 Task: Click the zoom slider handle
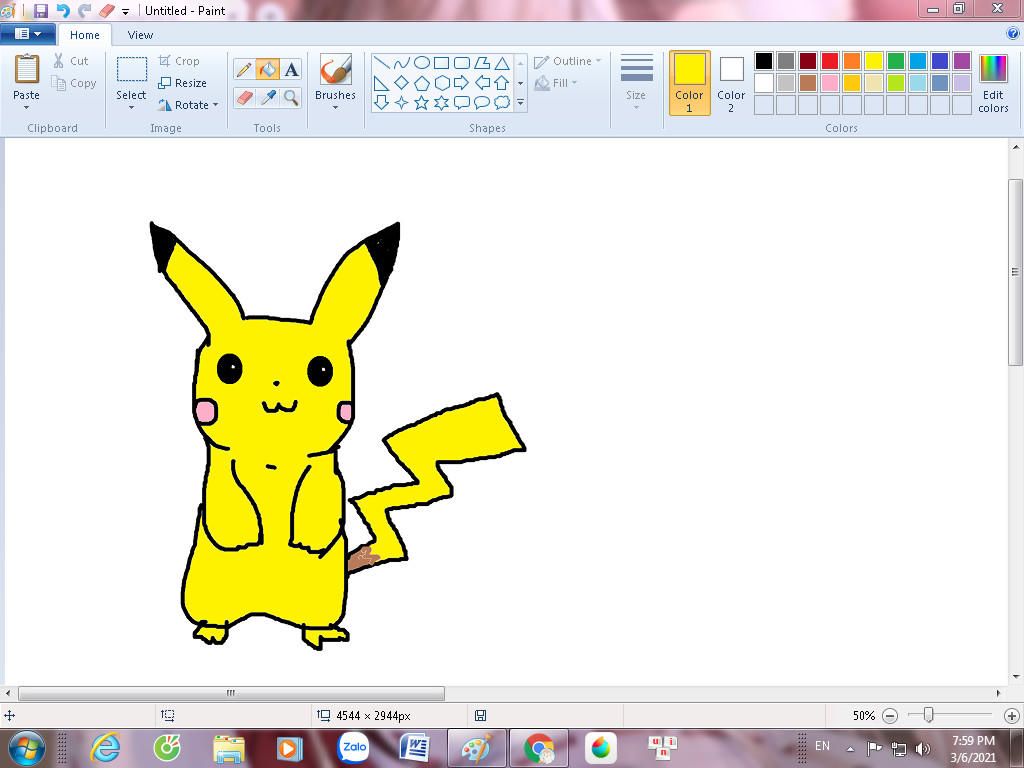928,715
